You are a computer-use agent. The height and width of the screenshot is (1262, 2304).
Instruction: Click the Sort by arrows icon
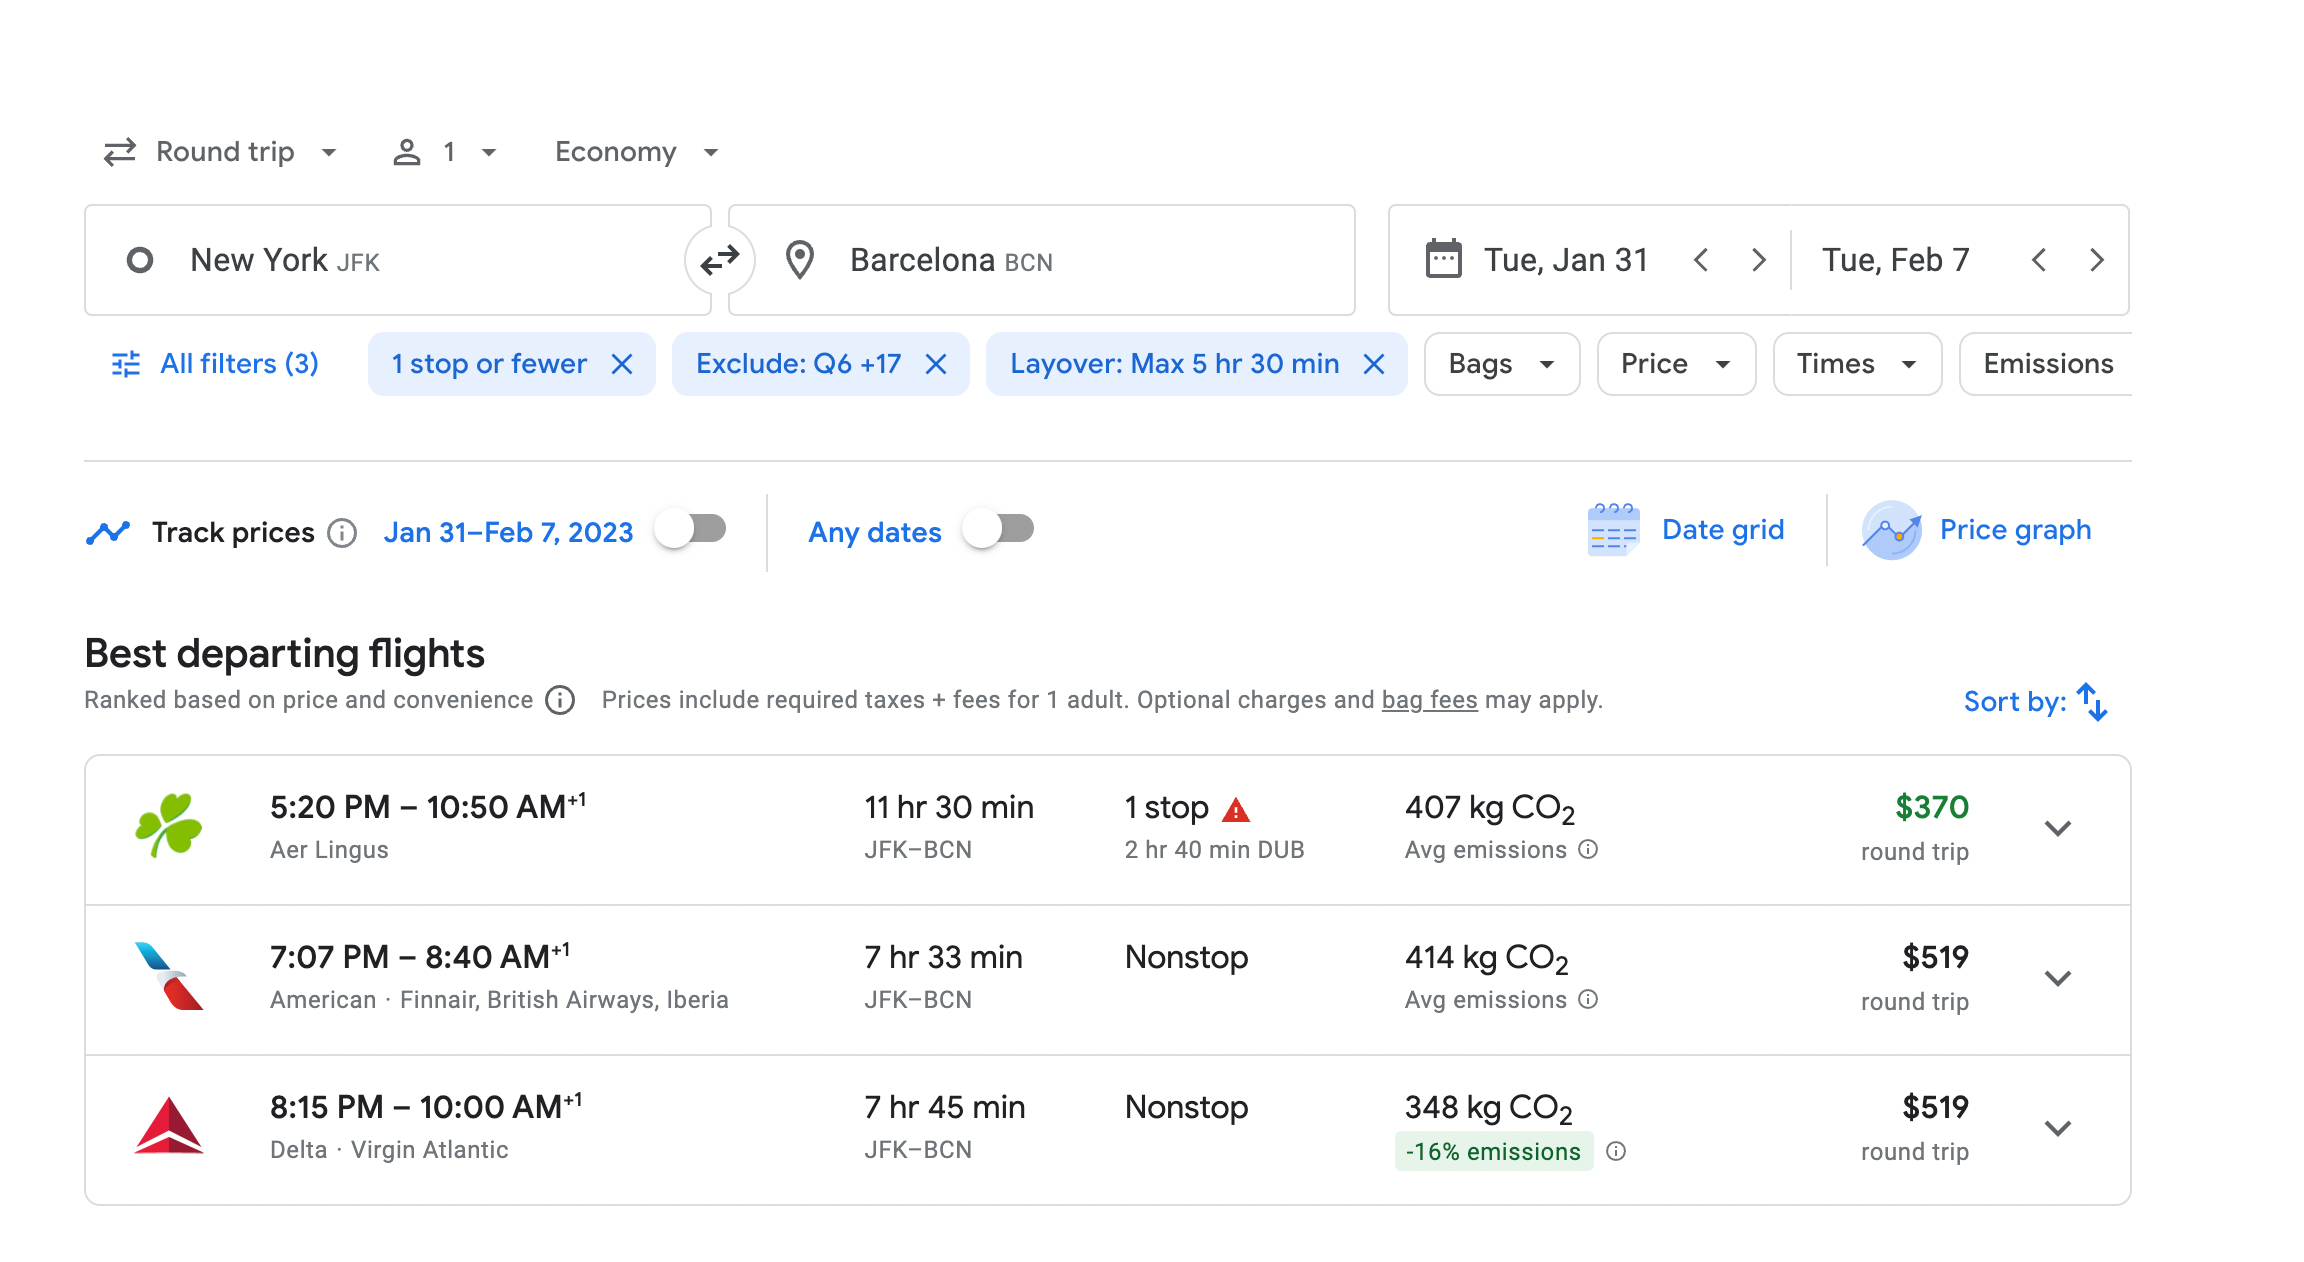point(2092,702)
